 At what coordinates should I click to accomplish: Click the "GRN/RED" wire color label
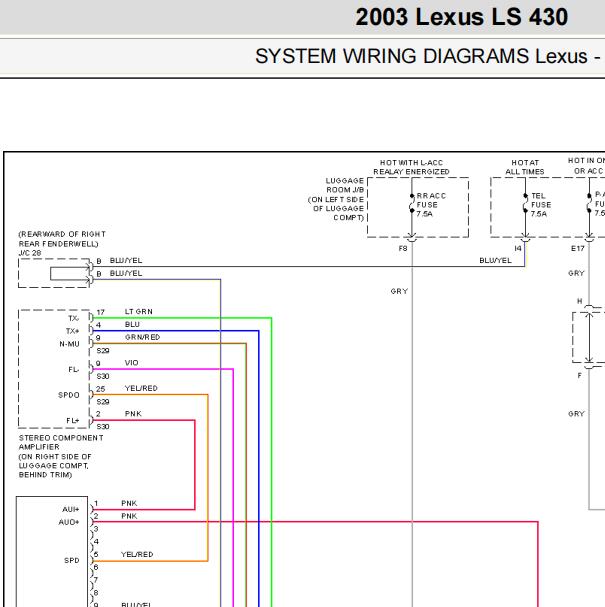coord(142,337)
